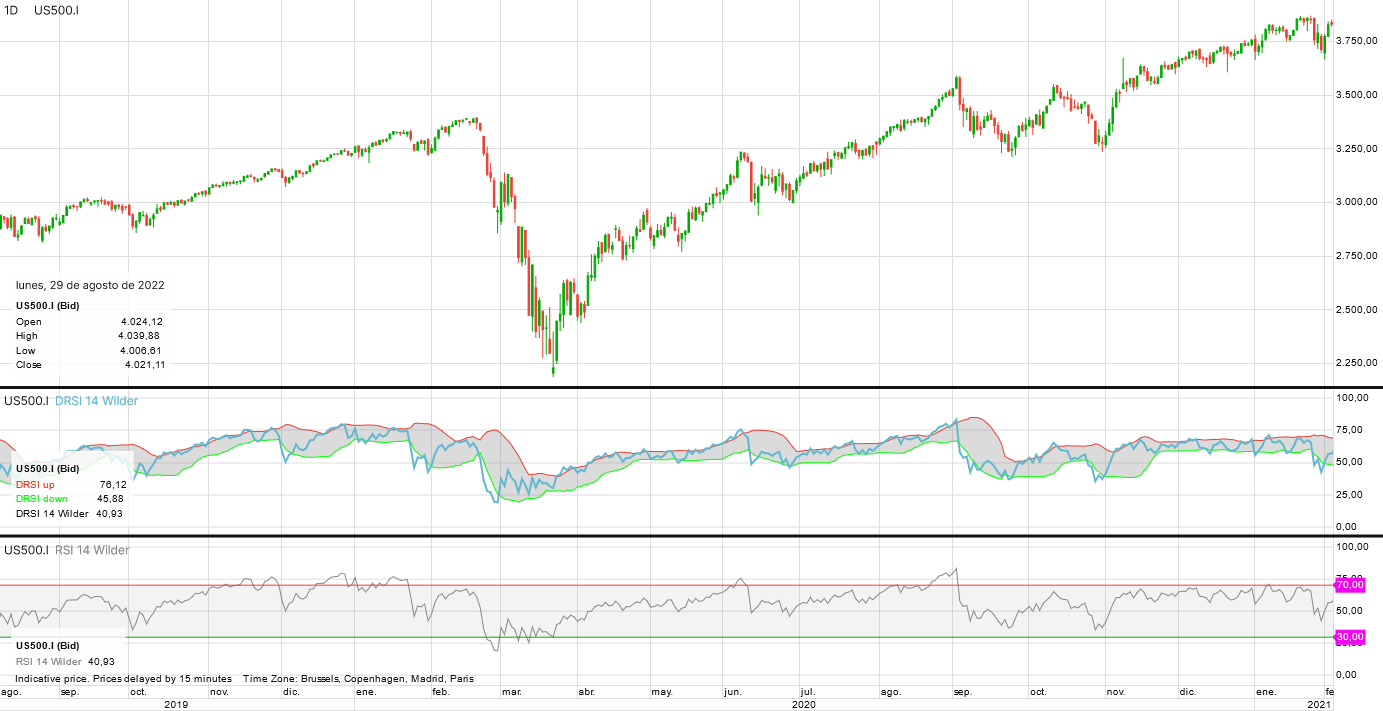The width and height of the screenshot is (1383, 711).
Task: Click the 3.500,00 price axis label
Action: point(1356,96)
